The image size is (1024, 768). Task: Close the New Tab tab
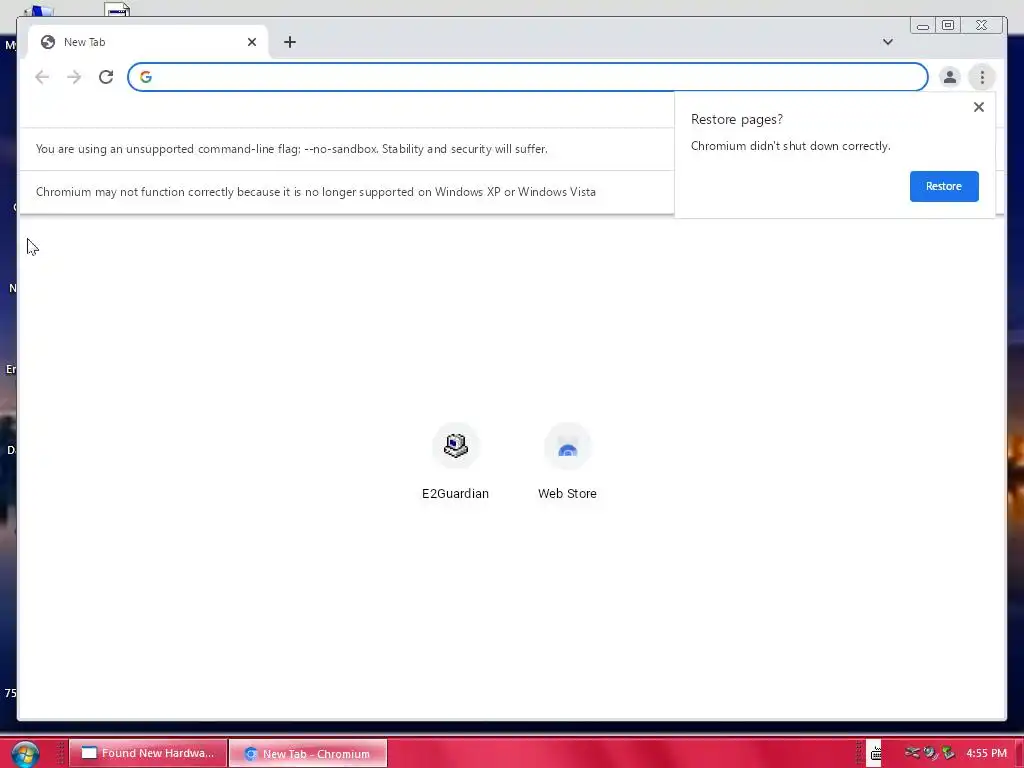click(252, 42)
